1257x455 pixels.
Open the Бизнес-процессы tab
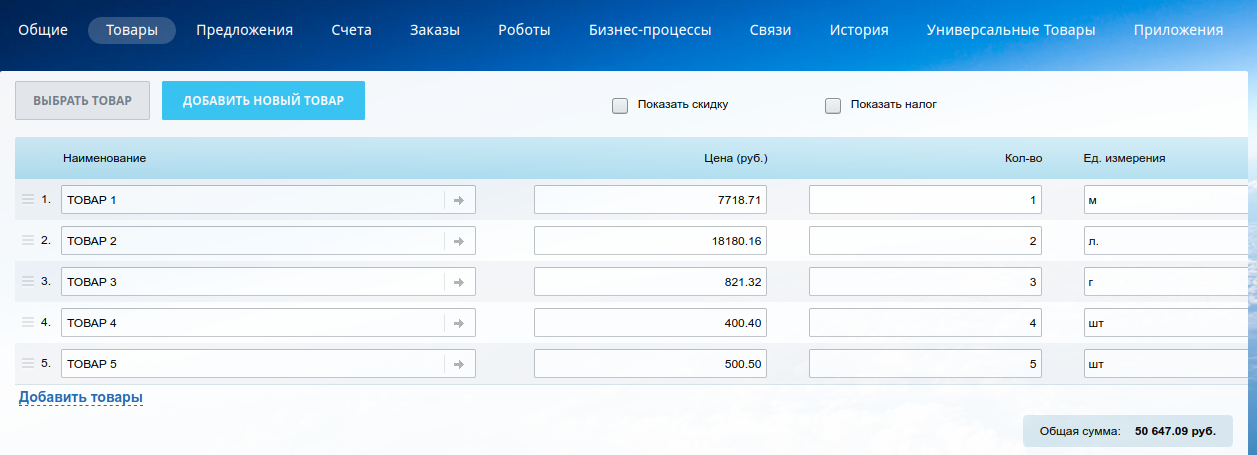click(x=651, y=30)
